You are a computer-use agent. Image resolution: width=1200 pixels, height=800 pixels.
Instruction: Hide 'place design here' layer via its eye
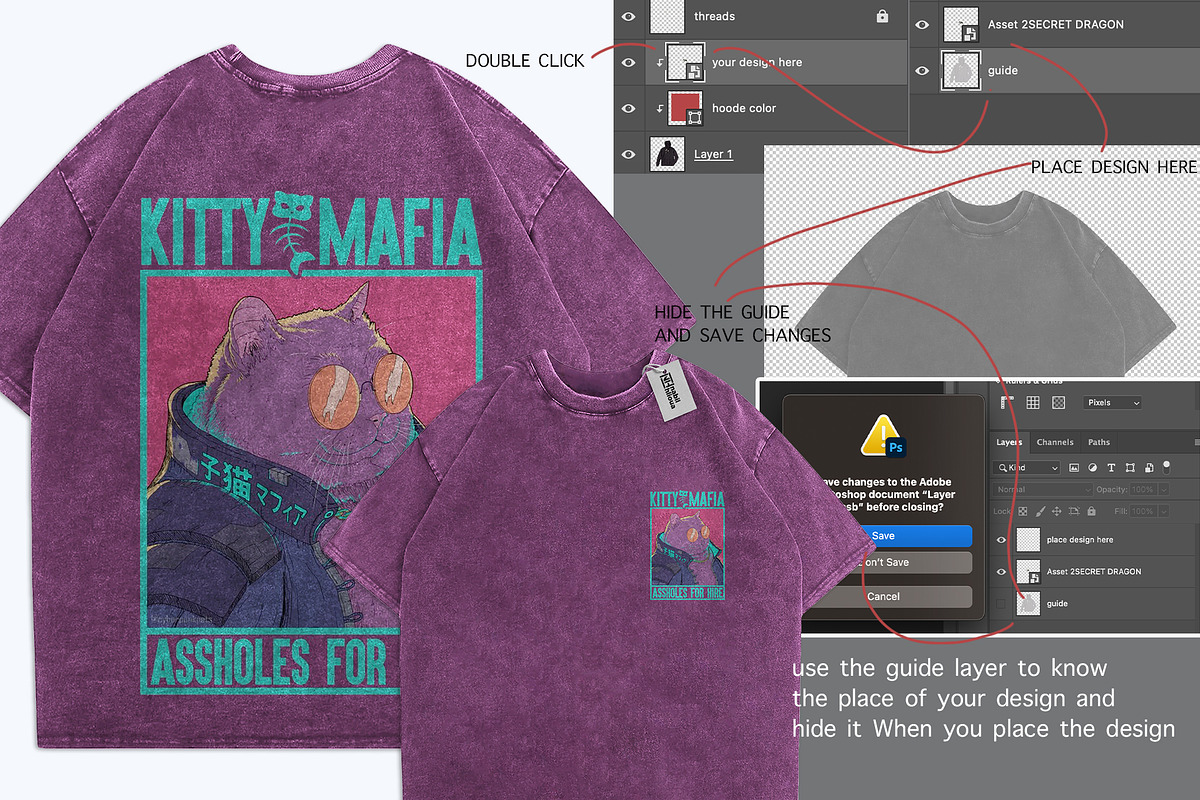click(x=1001, y=540)
